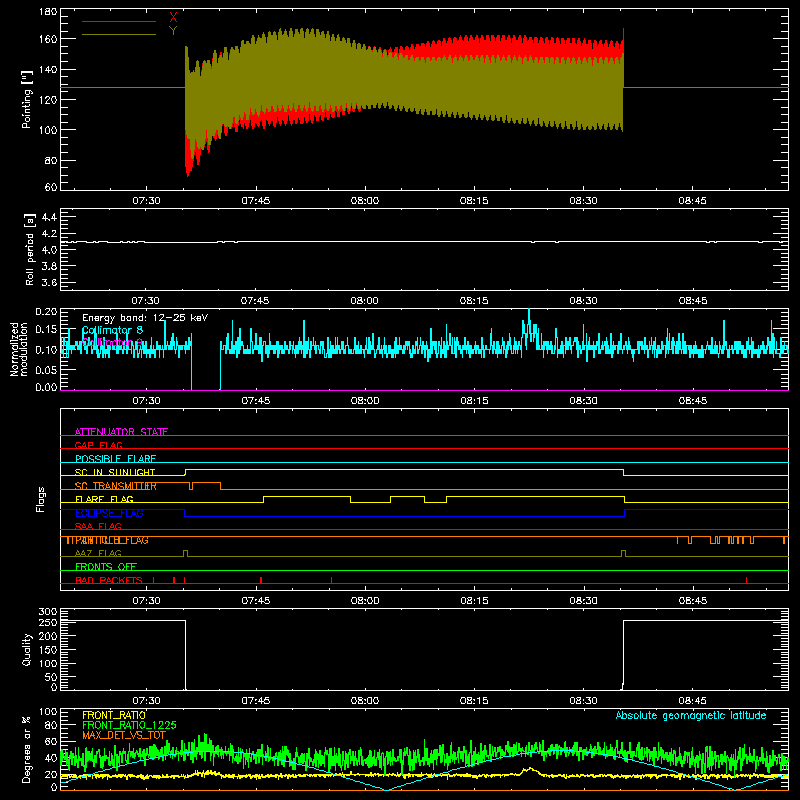Click the Pointing axis title
Image resolution: width=800 pixels, height=800 pixels.
[x=27, y=99]
